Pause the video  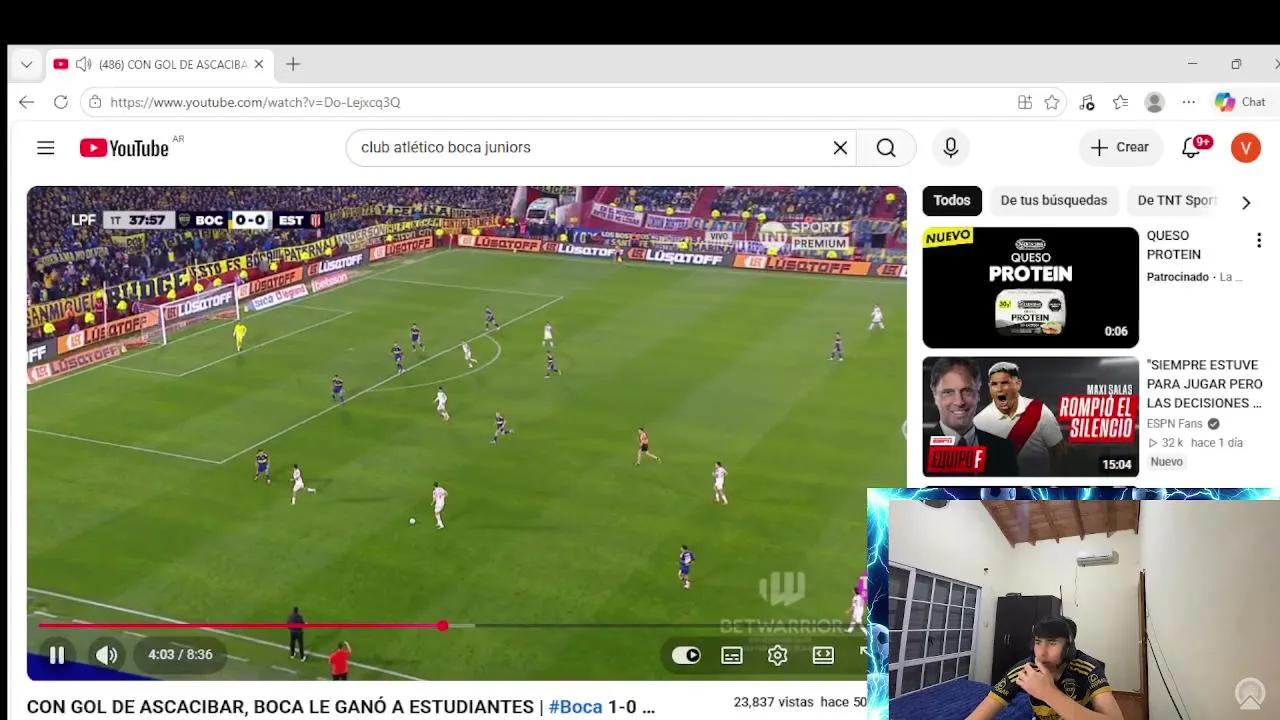tap(57, 655)
